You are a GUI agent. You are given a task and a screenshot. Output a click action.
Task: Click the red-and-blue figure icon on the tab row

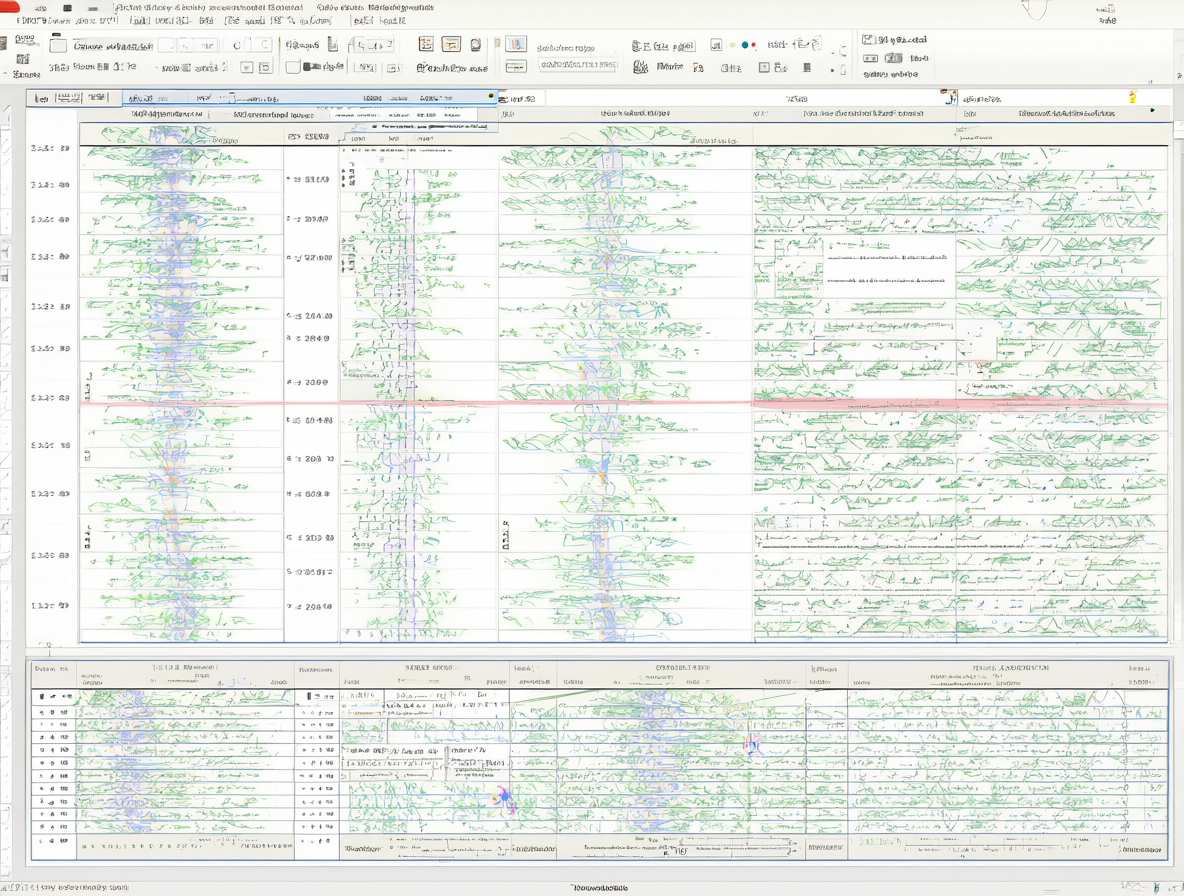951,97
